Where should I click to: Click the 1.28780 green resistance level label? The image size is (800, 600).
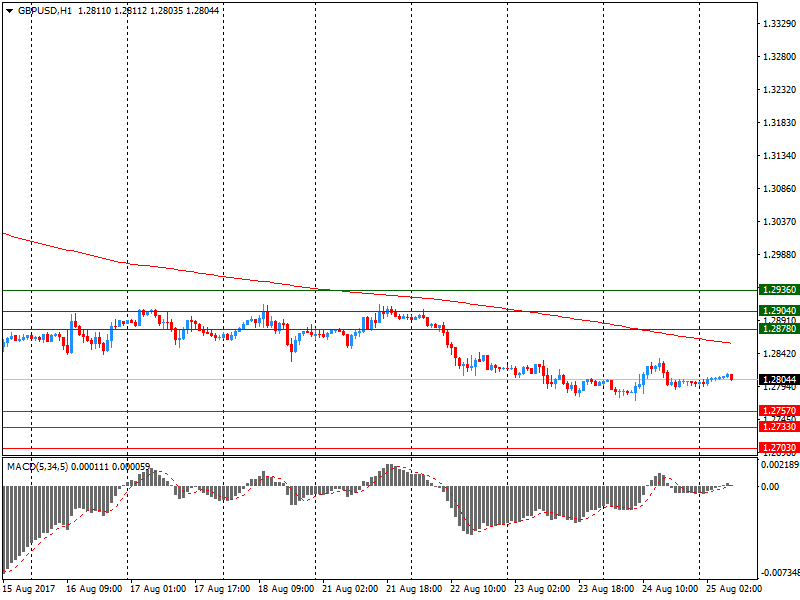[779, 329]
